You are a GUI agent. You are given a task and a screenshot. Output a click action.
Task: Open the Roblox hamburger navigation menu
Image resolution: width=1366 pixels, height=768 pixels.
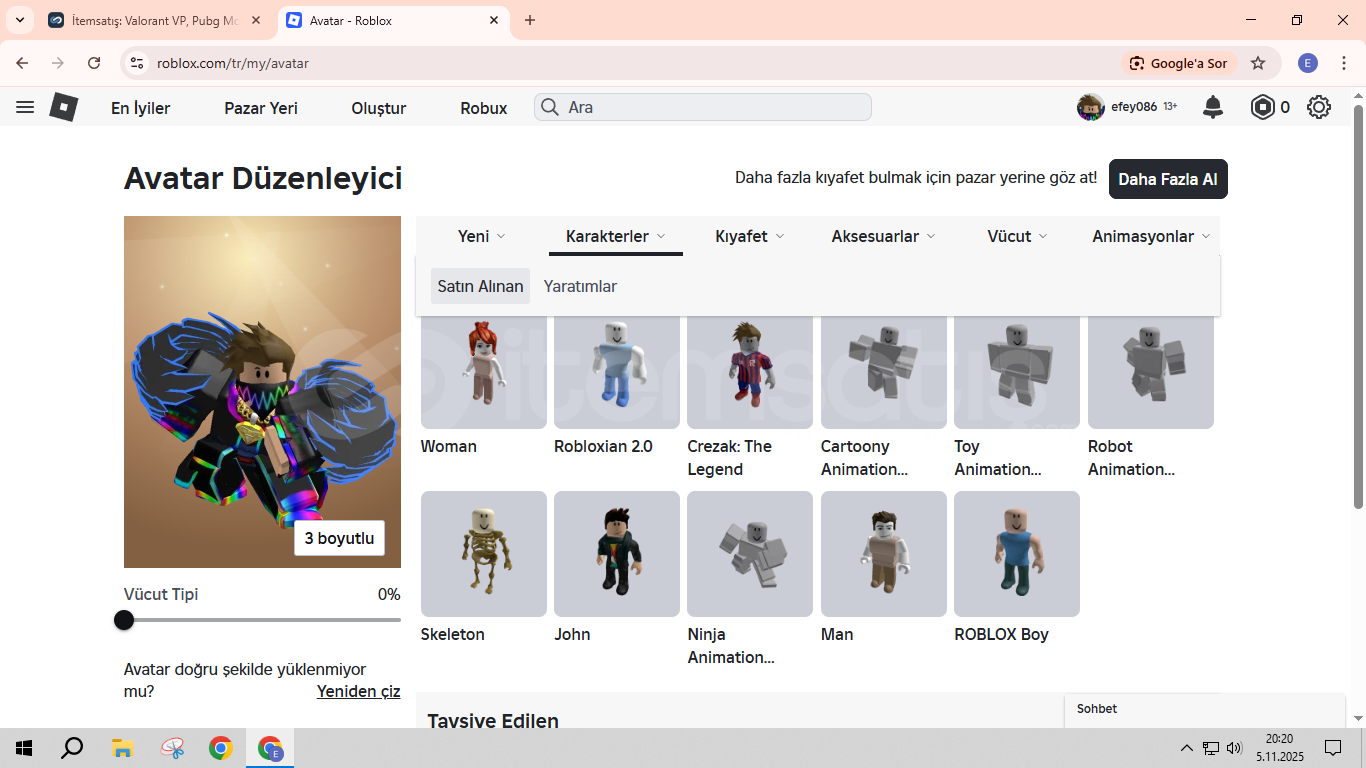click(25, 107)
